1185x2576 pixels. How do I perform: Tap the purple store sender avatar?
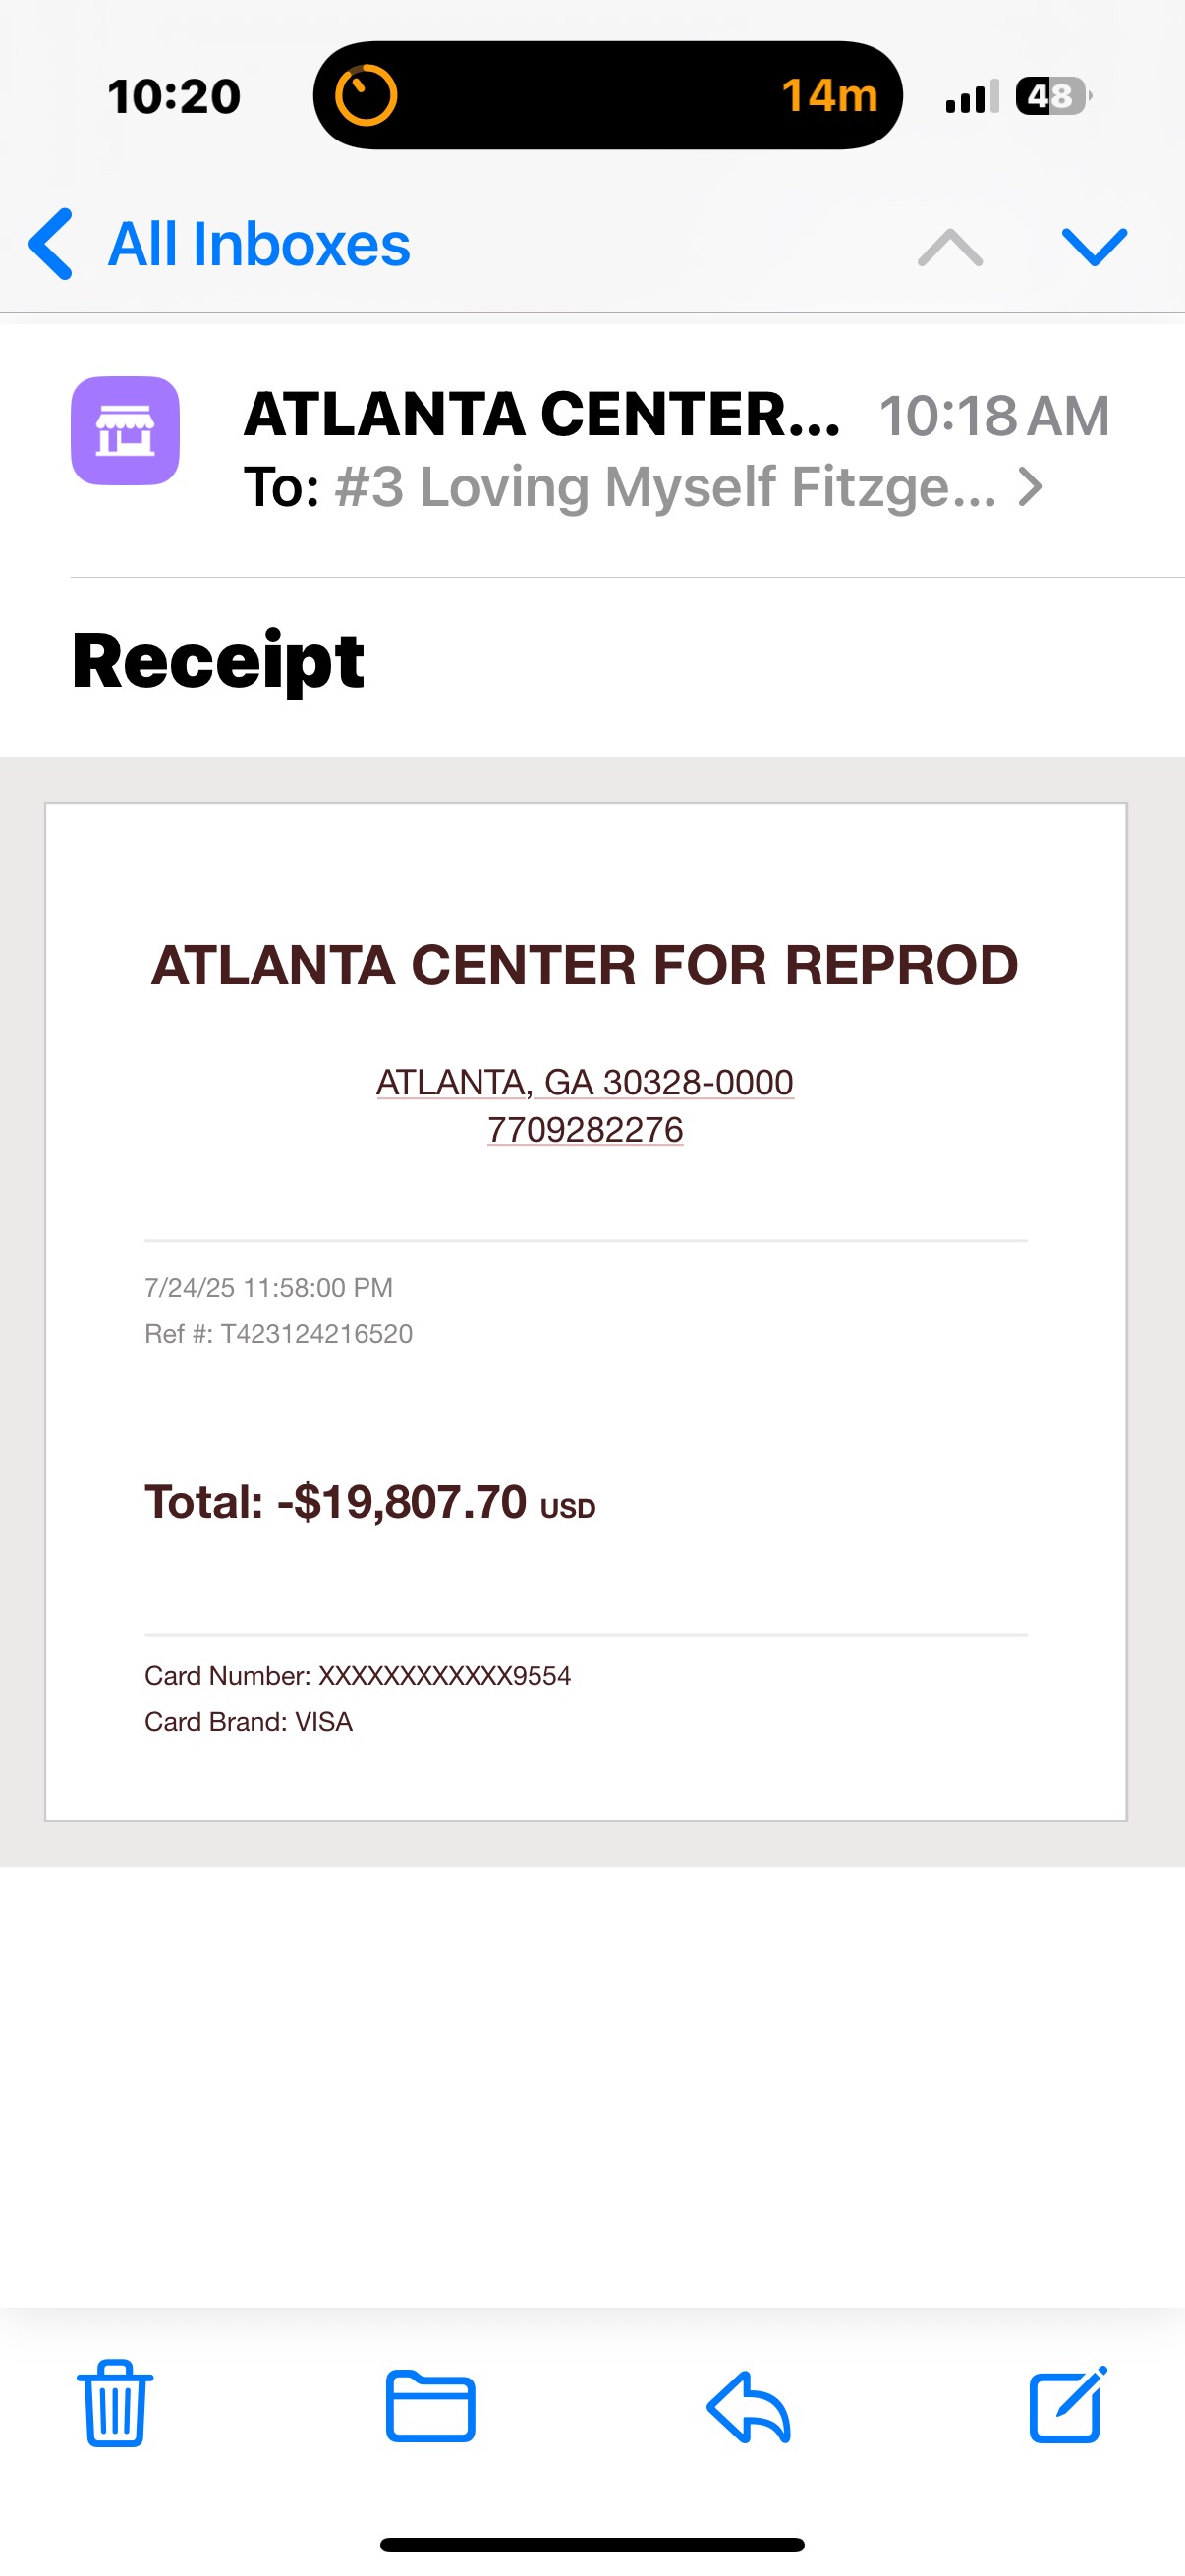click(x=125, y=431)
